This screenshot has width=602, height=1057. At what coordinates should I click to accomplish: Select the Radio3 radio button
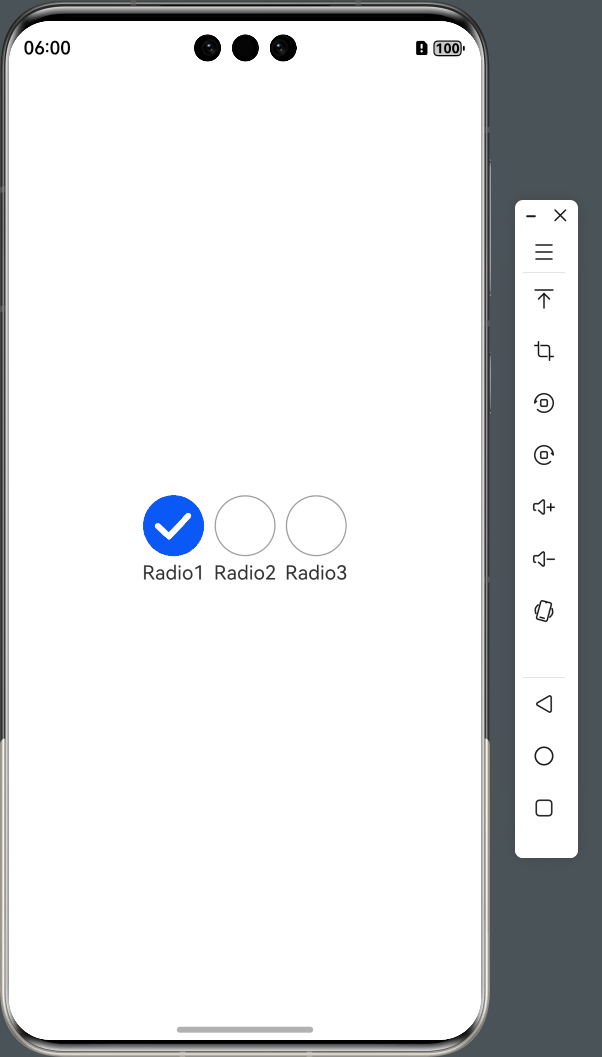click(x=316, y=526)
